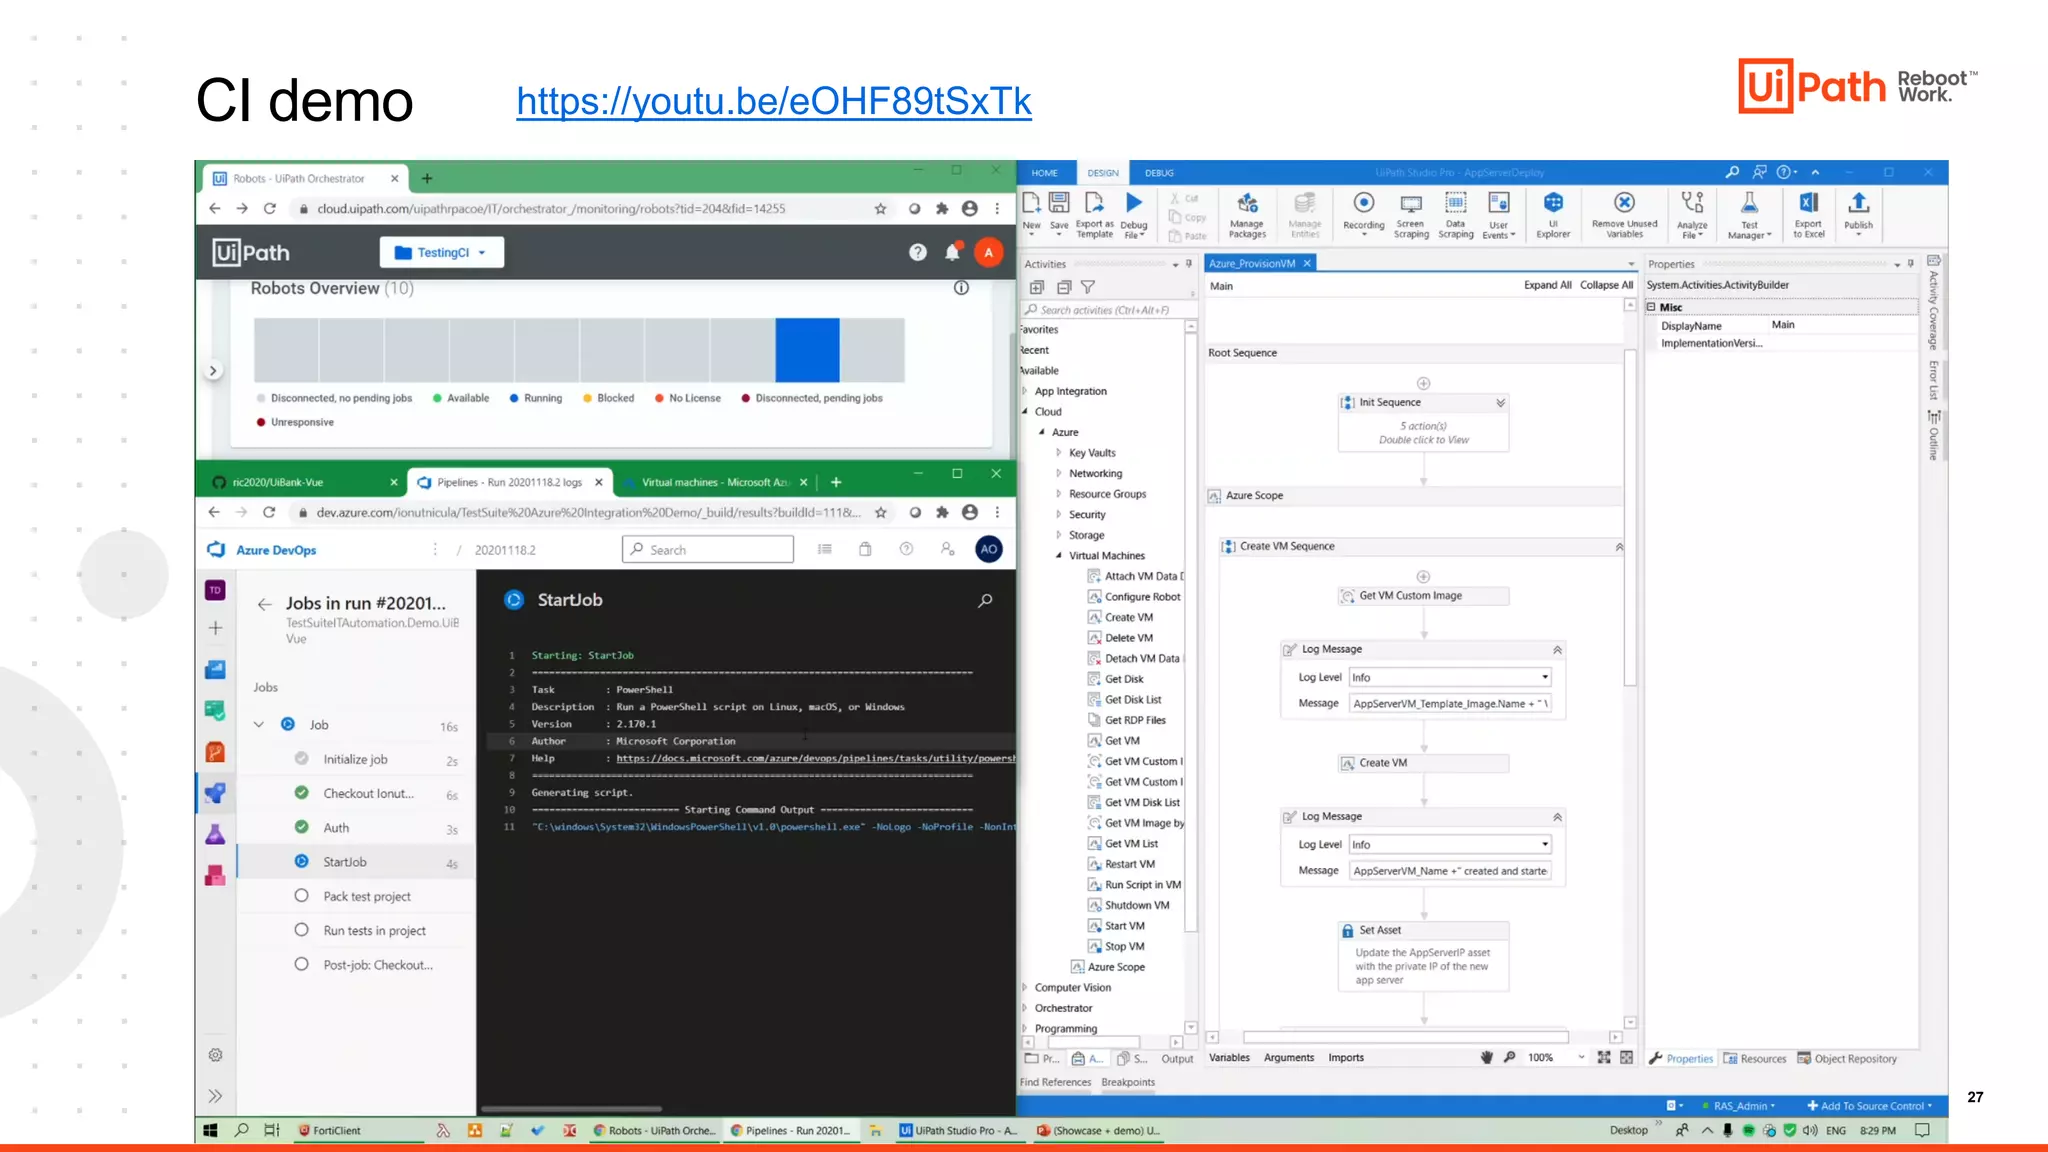Open Orchestrator notifications bell
Image resolution: width=2048 pixels, height=1152 pixels.
(x=953, y=252)
